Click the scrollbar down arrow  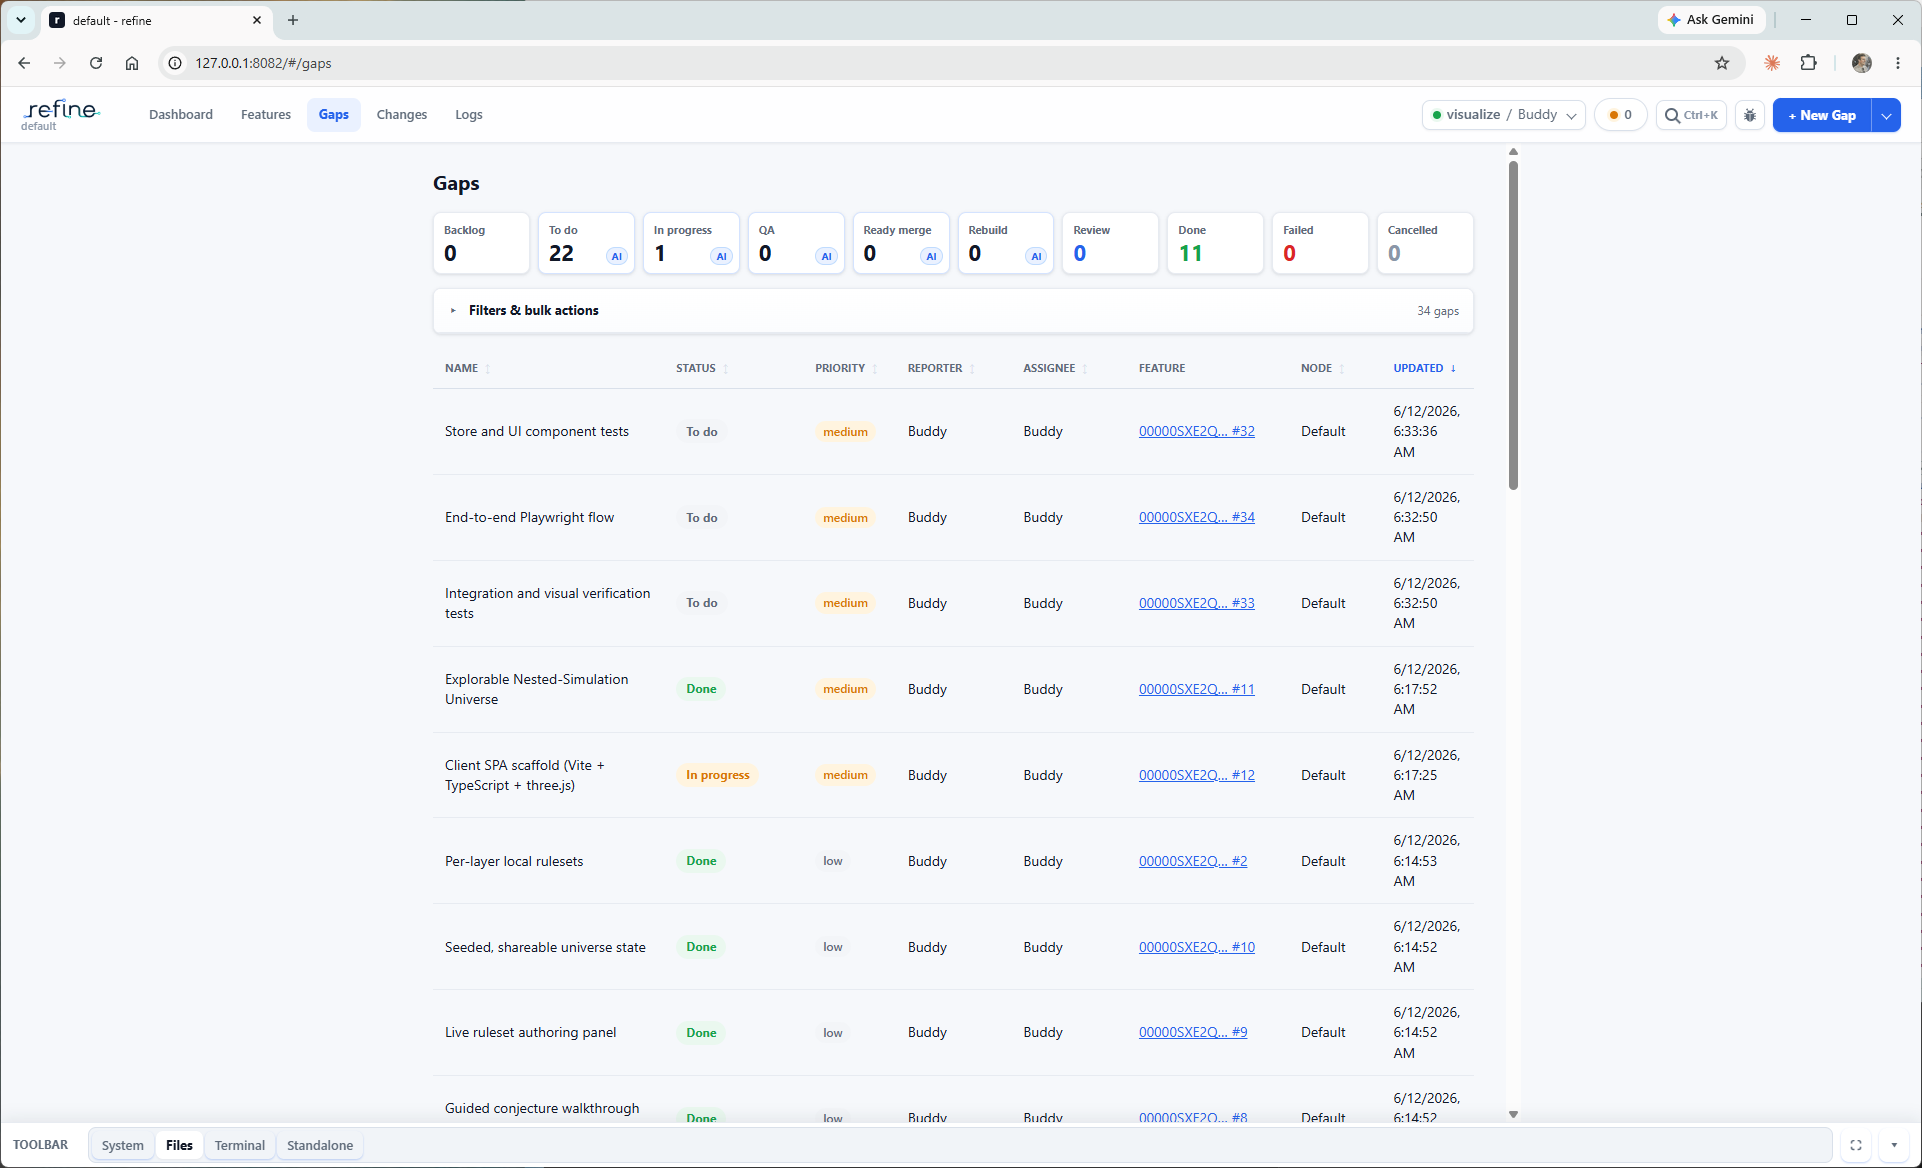click(1513, 1114)
